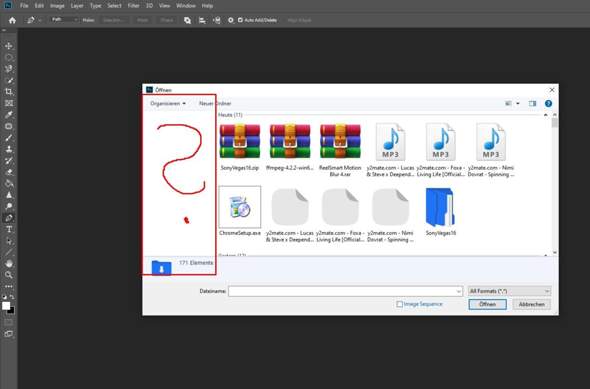Select the Hand tool
Viewport: 590px width, 389px height.
[x=9, y=264]
